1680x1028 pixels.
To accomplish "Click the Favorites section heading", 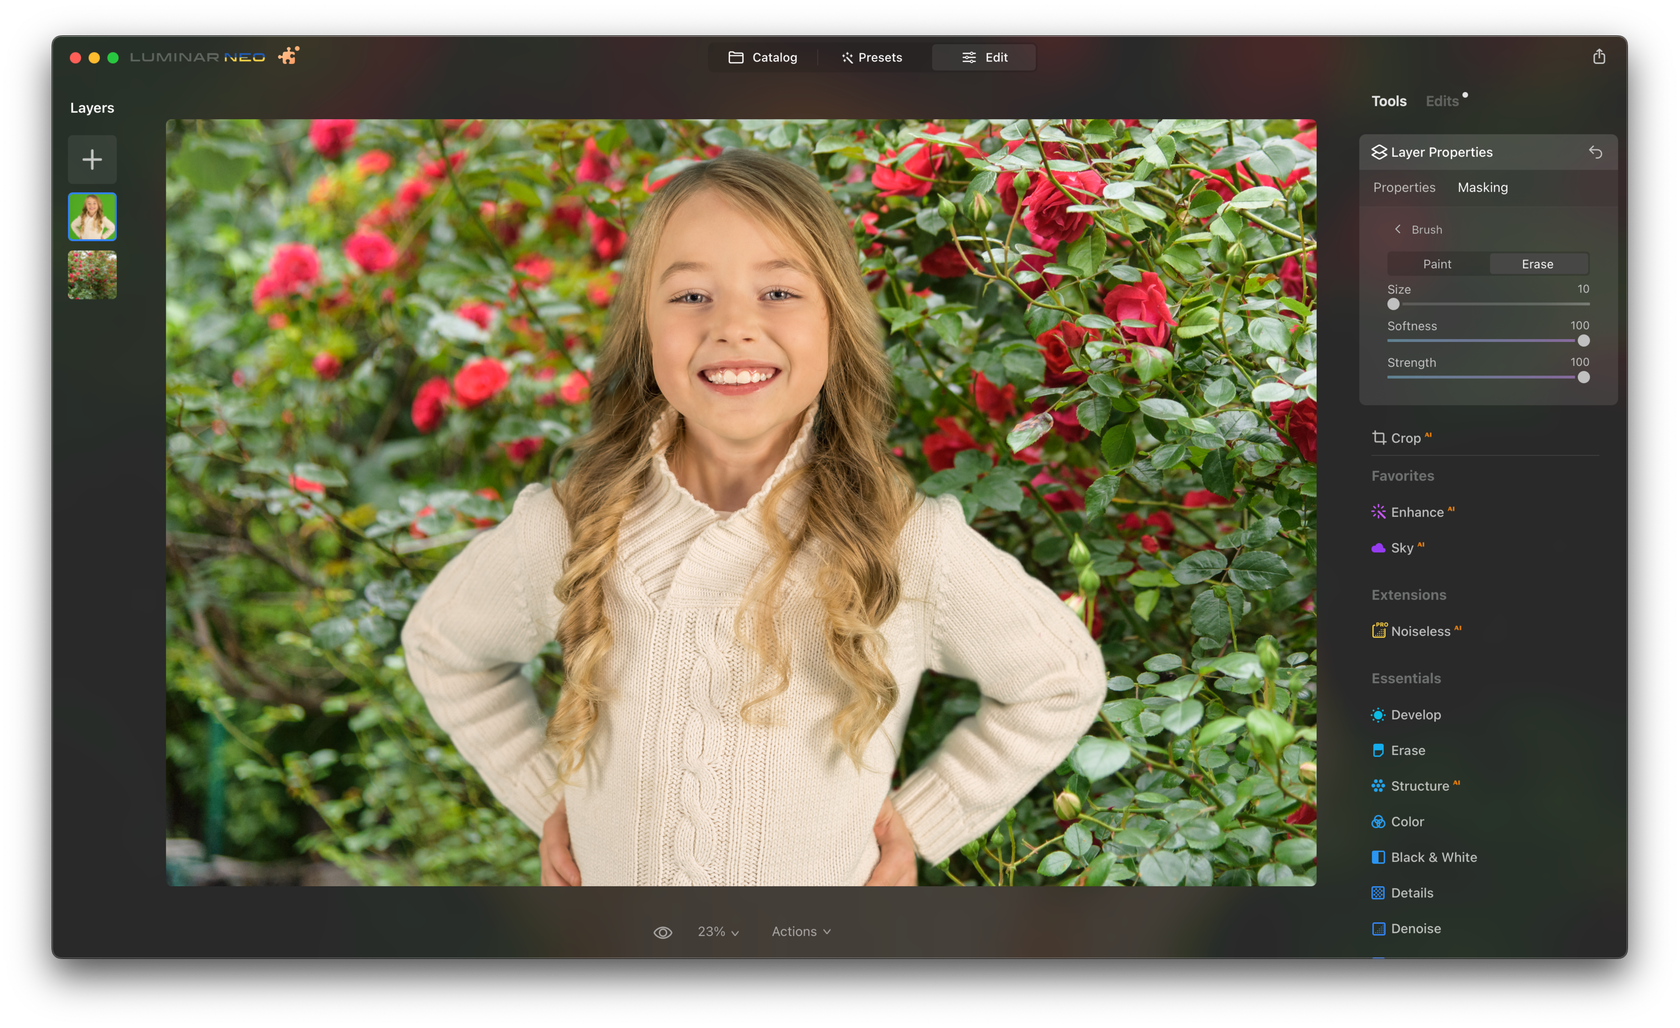I will point(1403,476).
